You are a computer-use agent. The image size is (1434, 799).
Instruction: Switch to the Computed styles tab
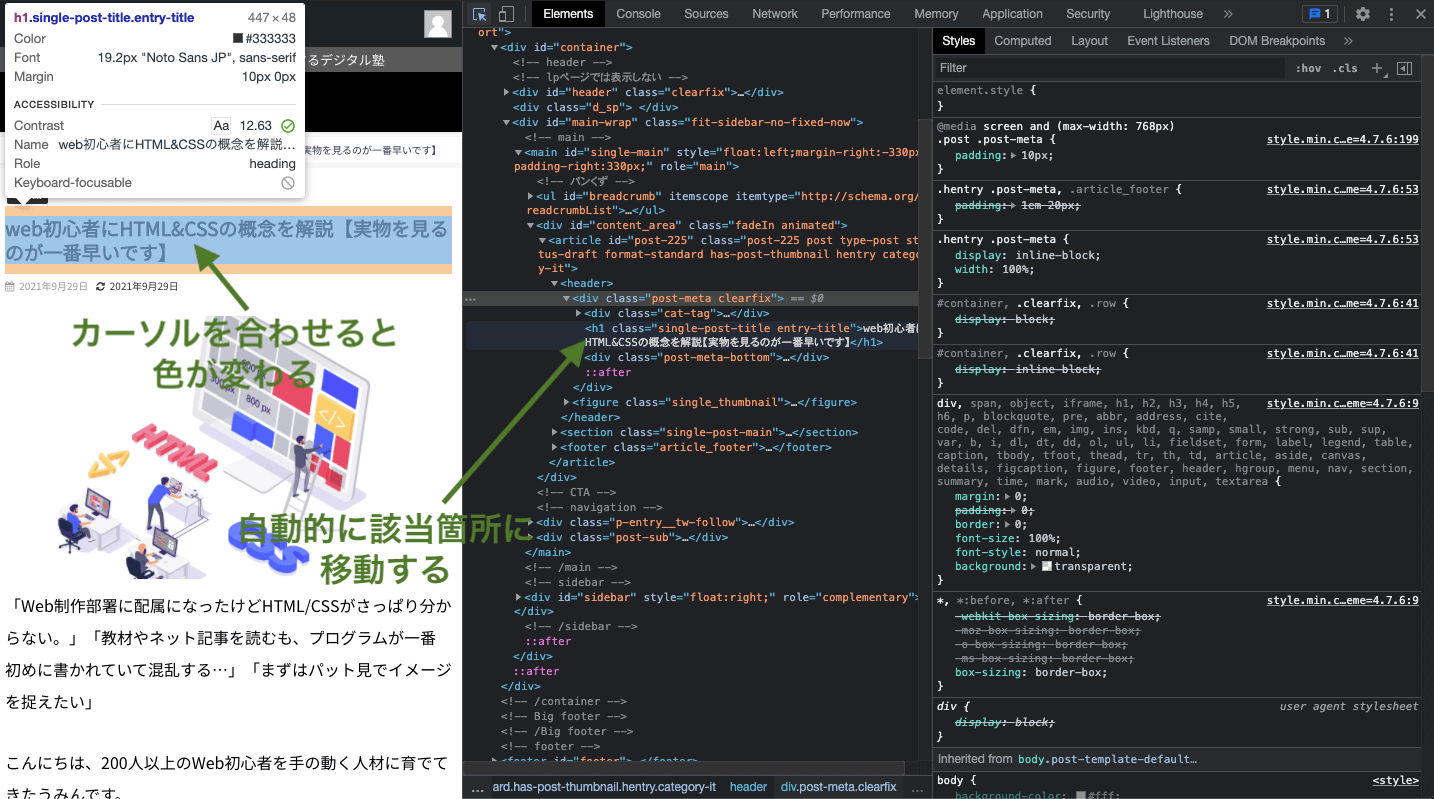[x=1023, y=41]
